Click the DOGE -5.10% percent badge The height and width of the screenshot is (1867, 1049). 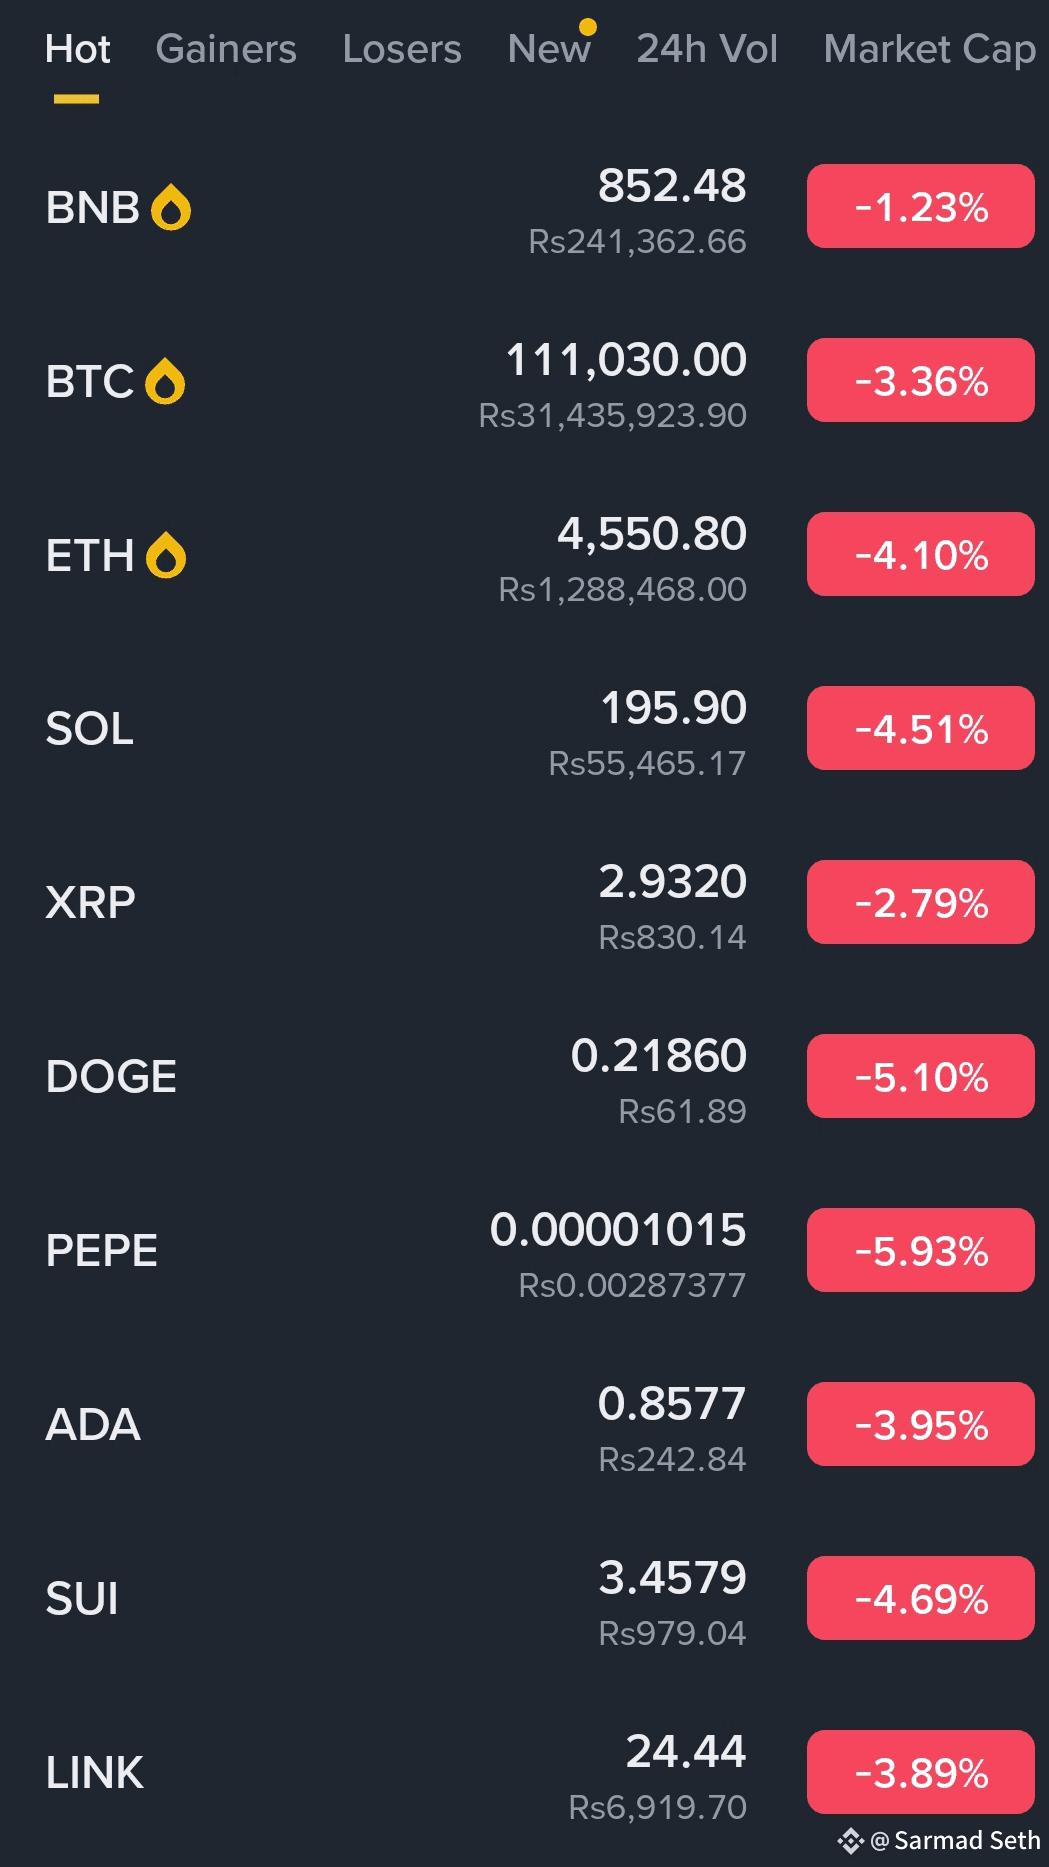tap(921, 1076)
